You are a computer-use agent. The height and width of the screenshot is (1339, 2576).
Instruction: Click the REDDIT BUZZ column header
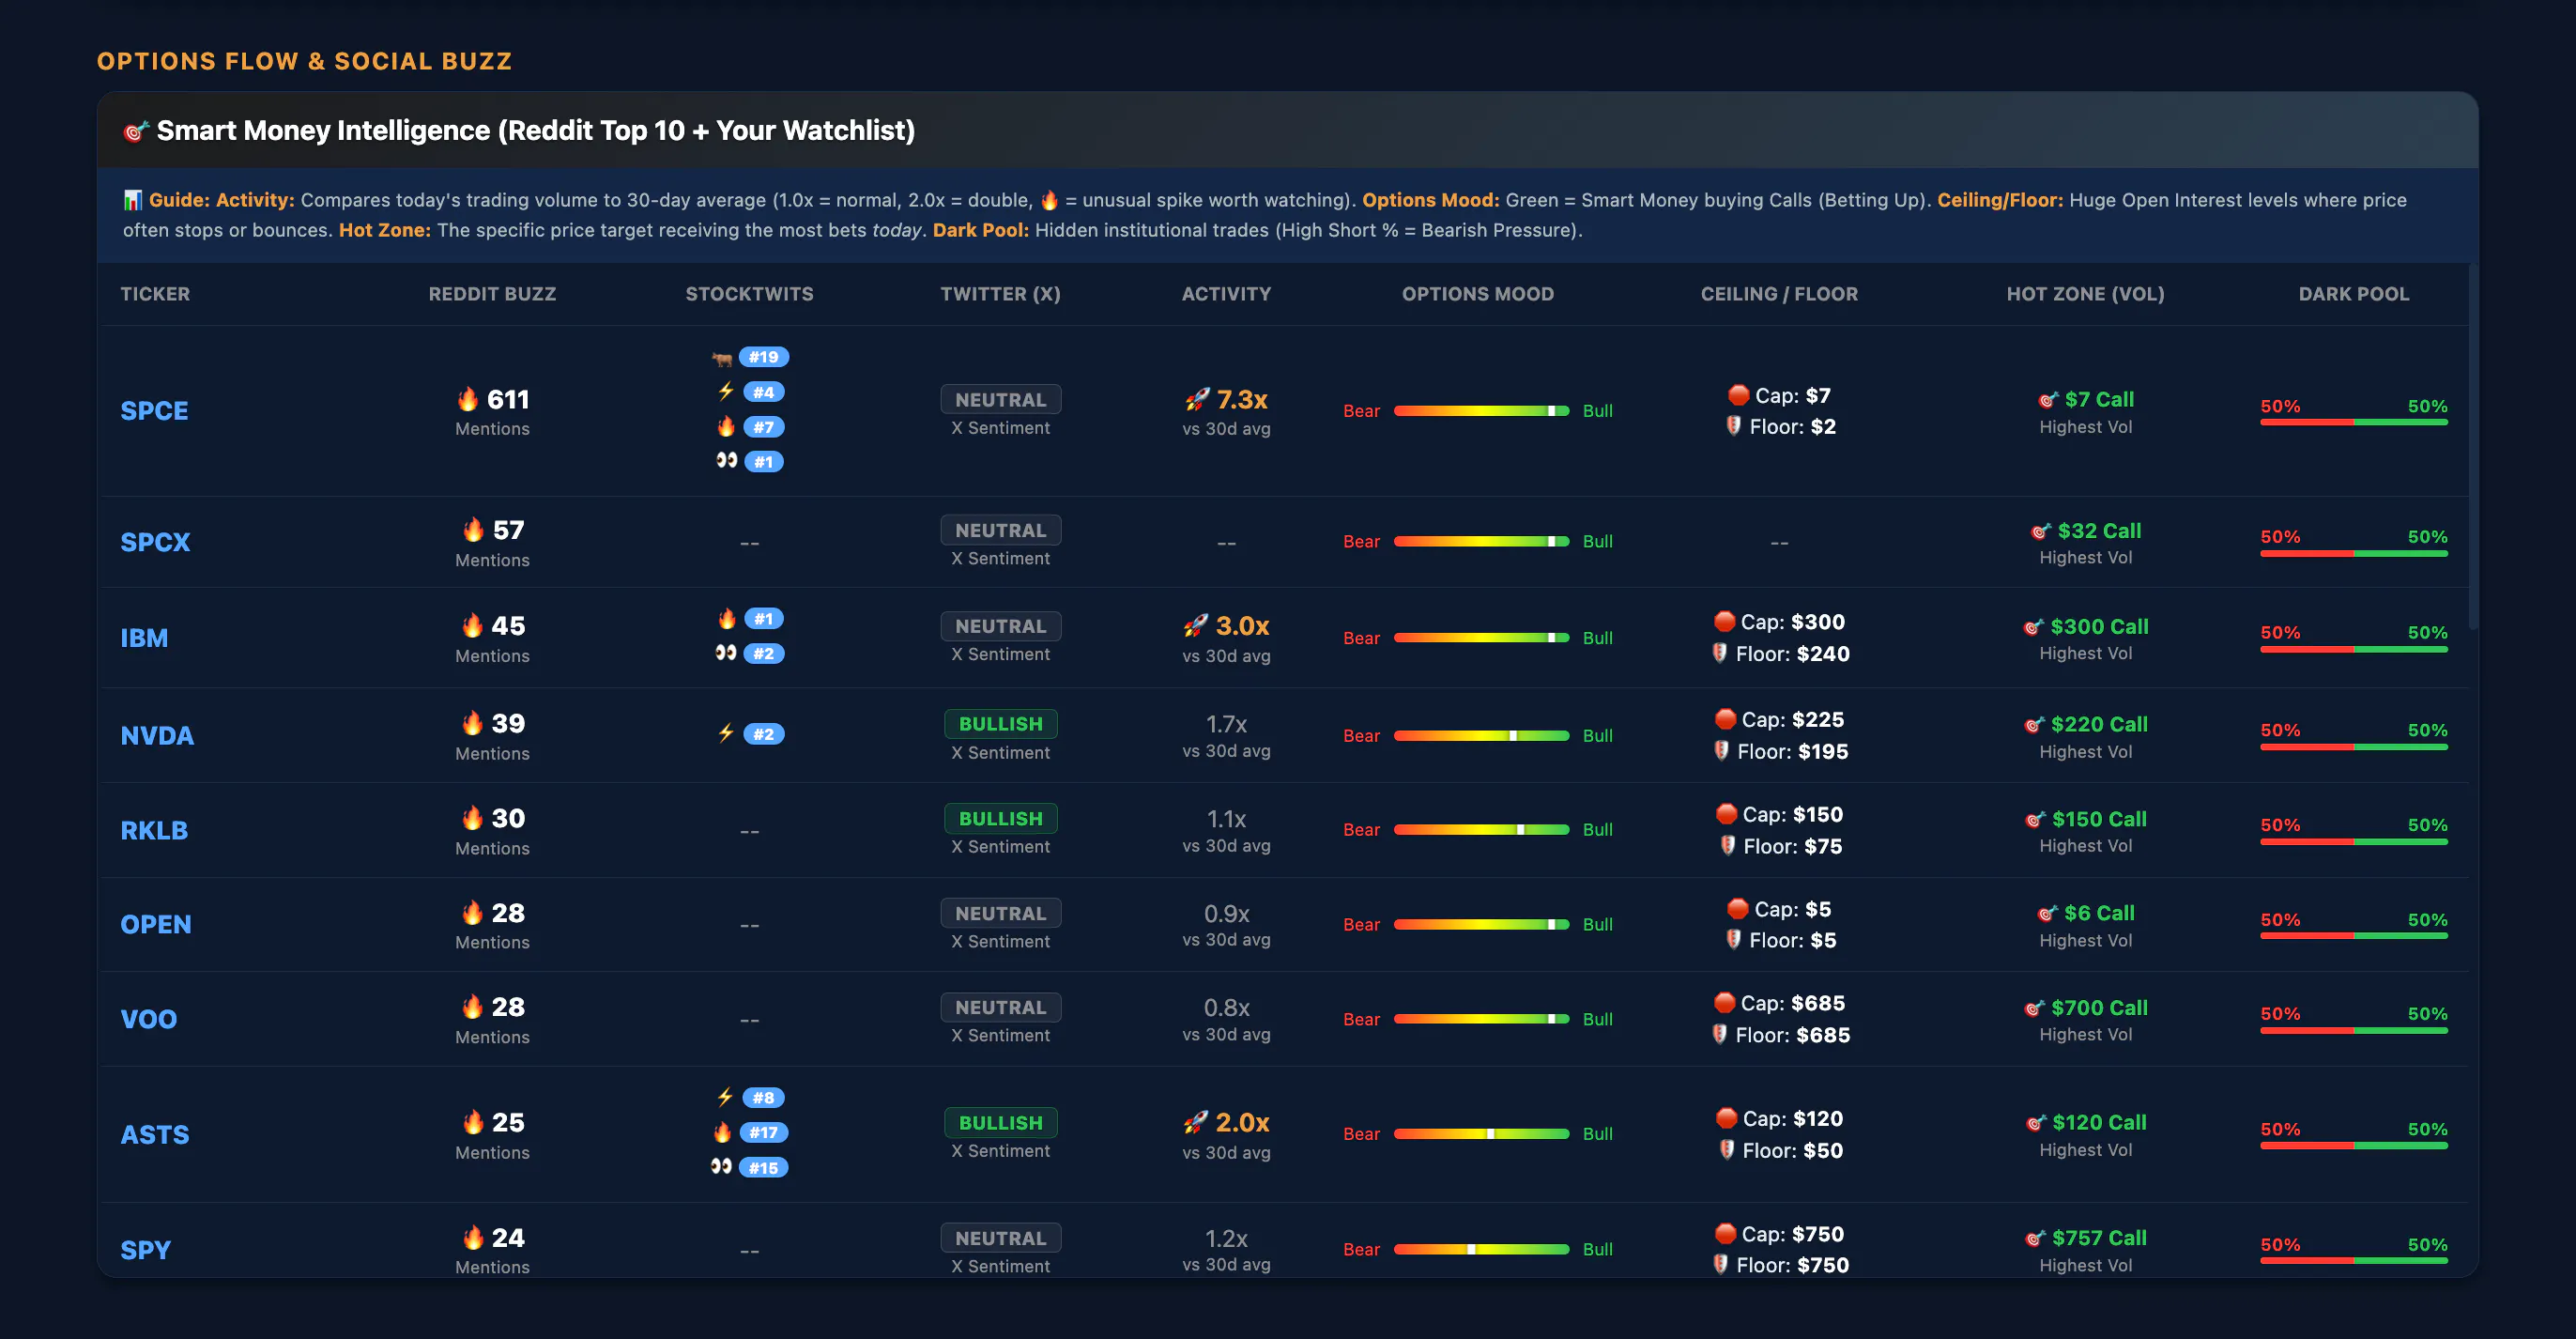[x=492, y=294]
